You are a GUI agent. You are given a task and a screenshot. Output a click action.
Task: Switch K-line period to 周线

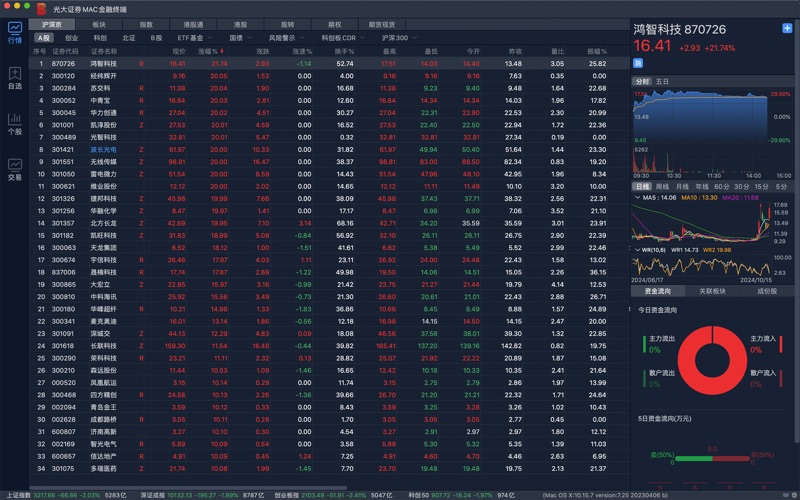[662, 186]
